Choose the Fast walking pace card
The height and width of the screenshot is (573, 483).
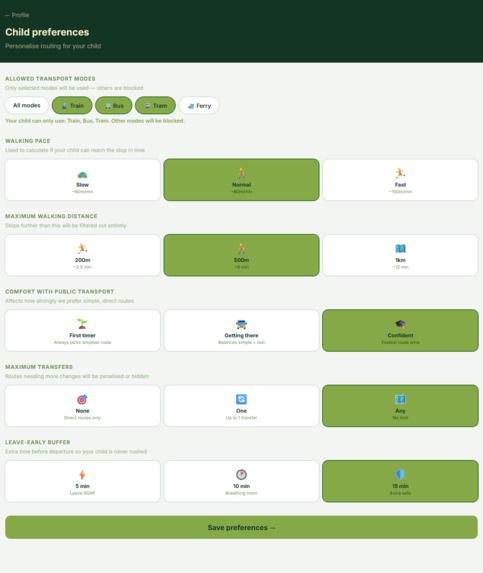pyautogui.click(x=400, y=180)
